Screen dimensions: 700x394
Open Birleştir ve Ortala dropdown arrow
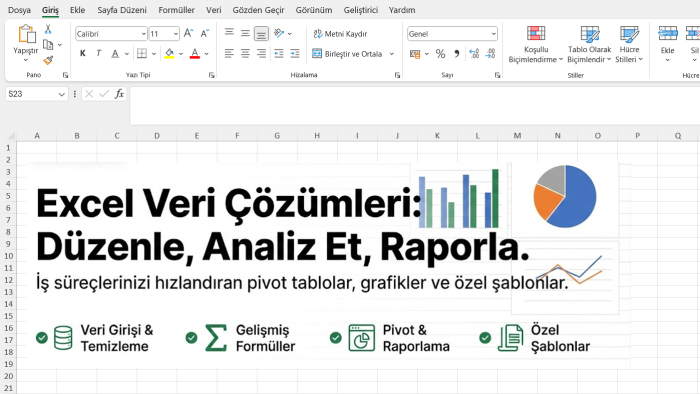point(392,54)
